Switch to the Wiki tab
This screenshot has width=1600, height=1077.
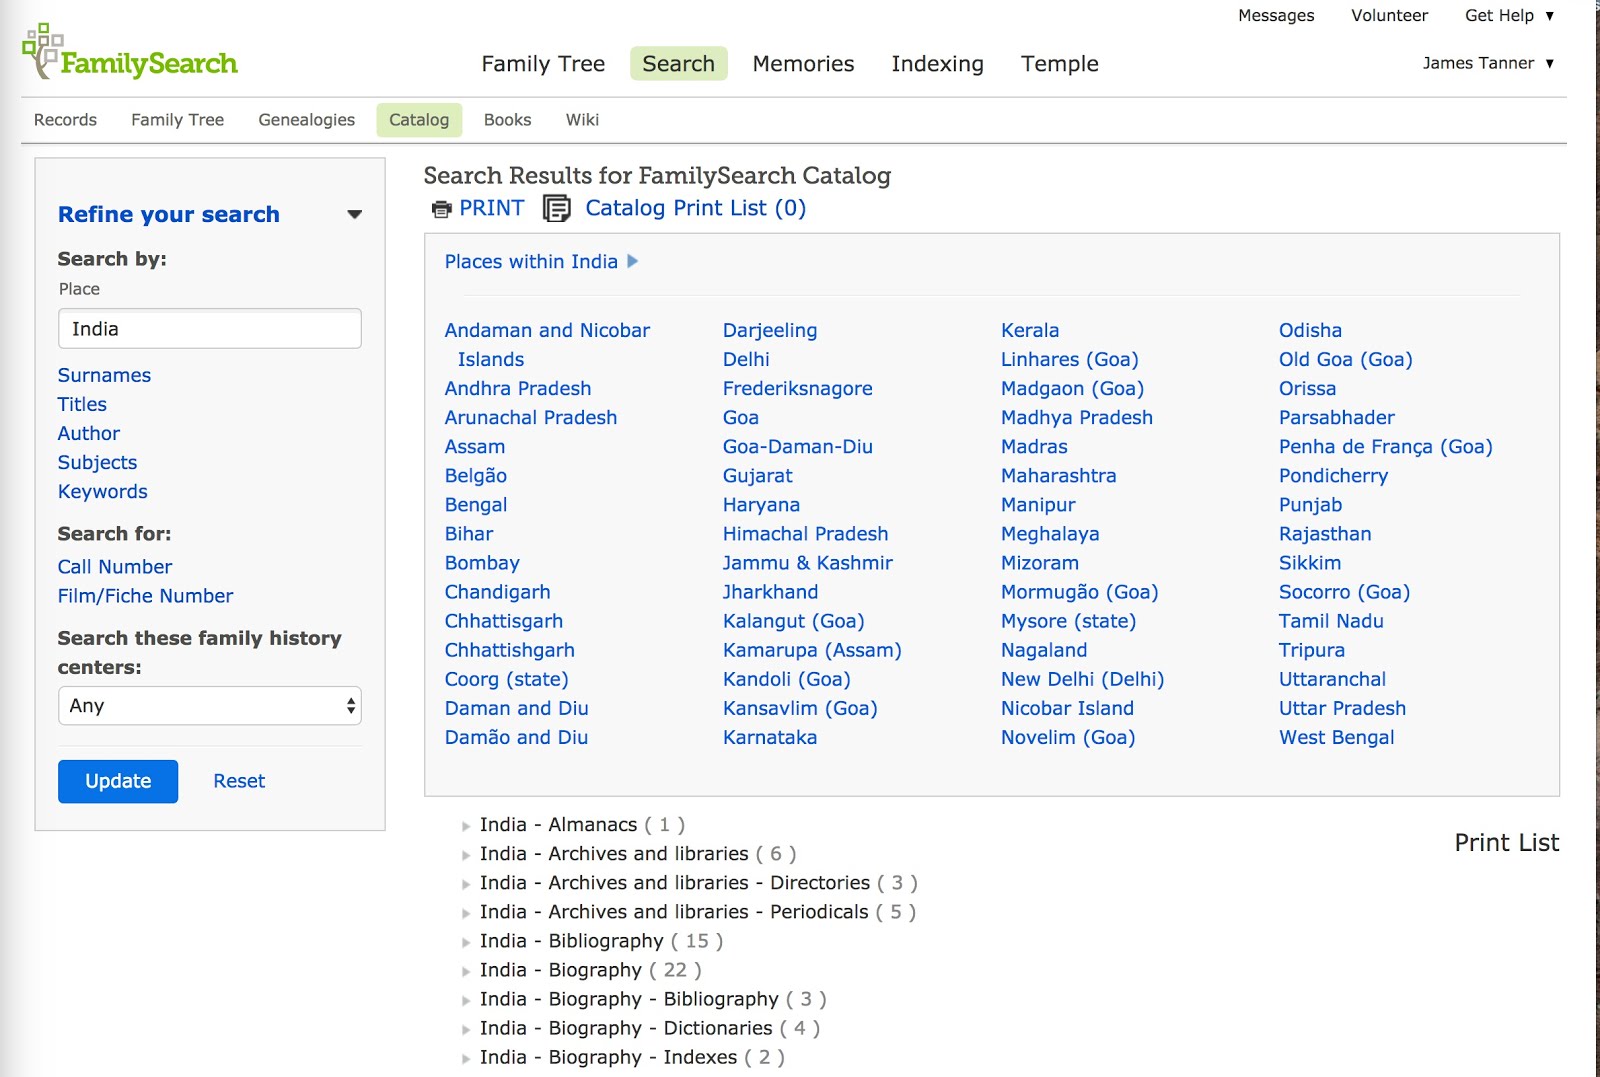582,120
